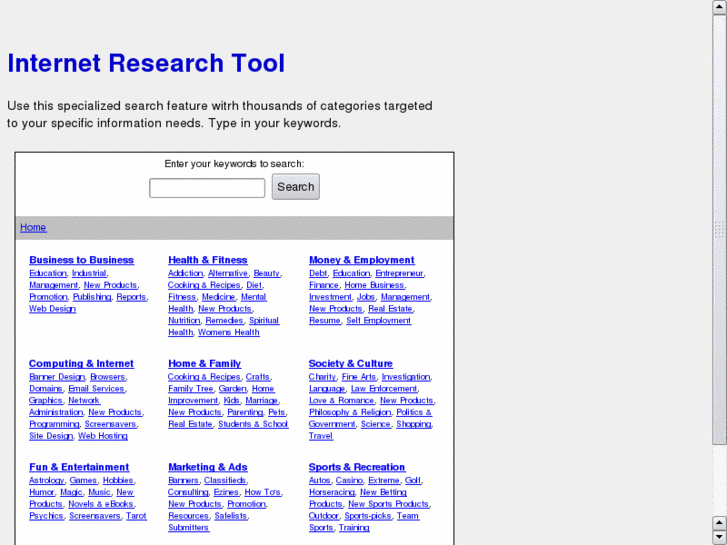Select the Parenting link
This screenshot has height=545, width=727.
pos(245,412)
